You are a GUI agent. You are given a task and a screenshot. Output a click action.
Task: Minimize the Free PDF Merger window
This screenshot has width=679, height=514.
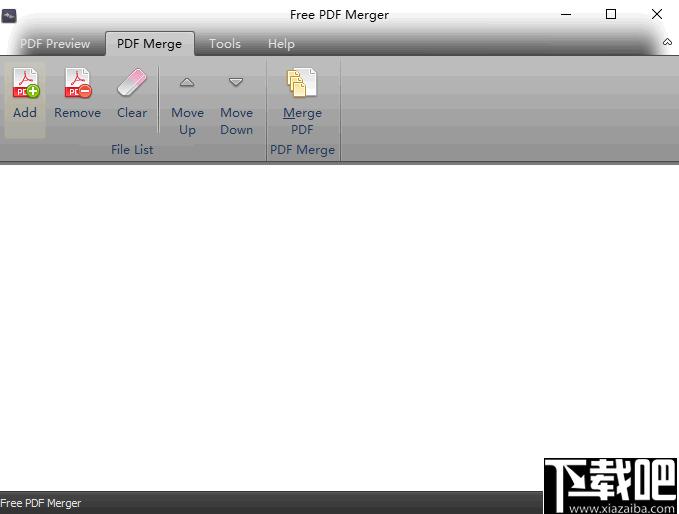(x=566, y=14)
